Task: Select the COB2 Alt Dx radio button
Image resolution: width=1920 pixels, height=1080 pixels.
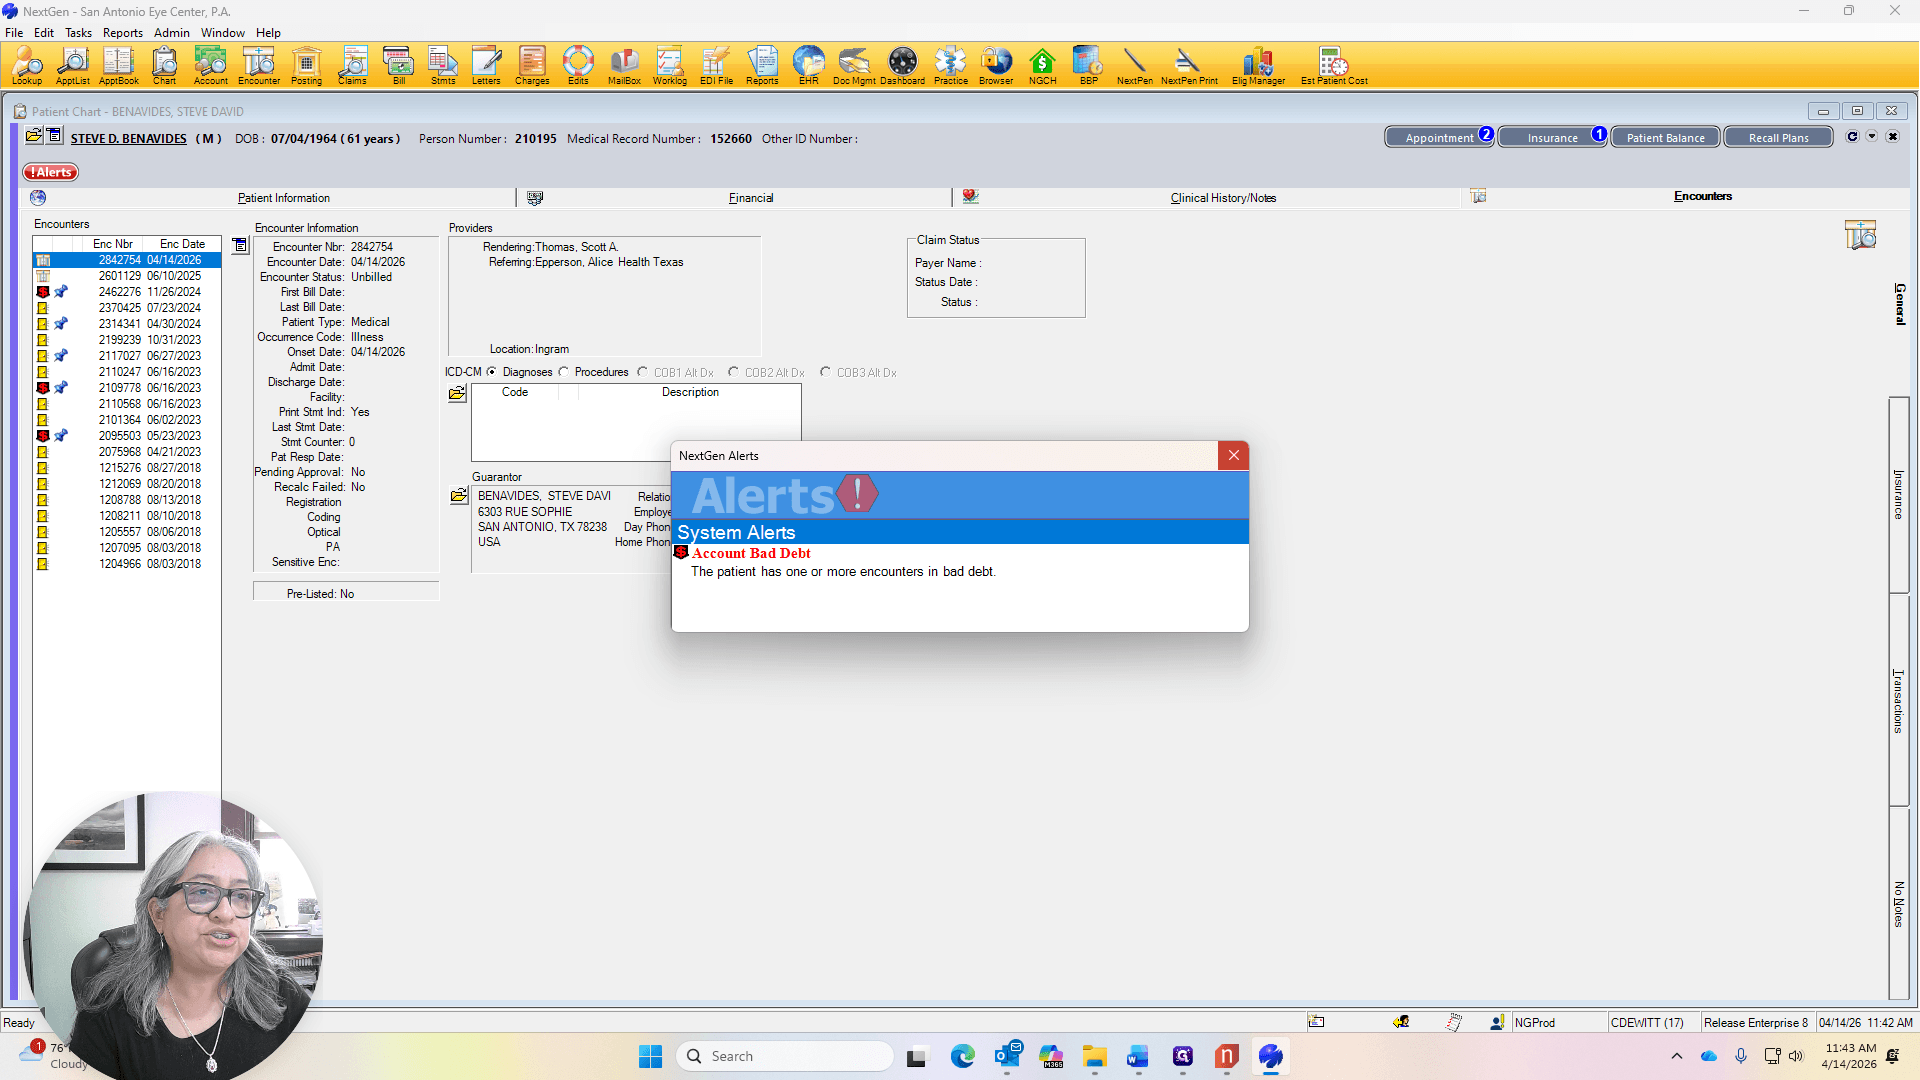Action: tap(734, 372)
